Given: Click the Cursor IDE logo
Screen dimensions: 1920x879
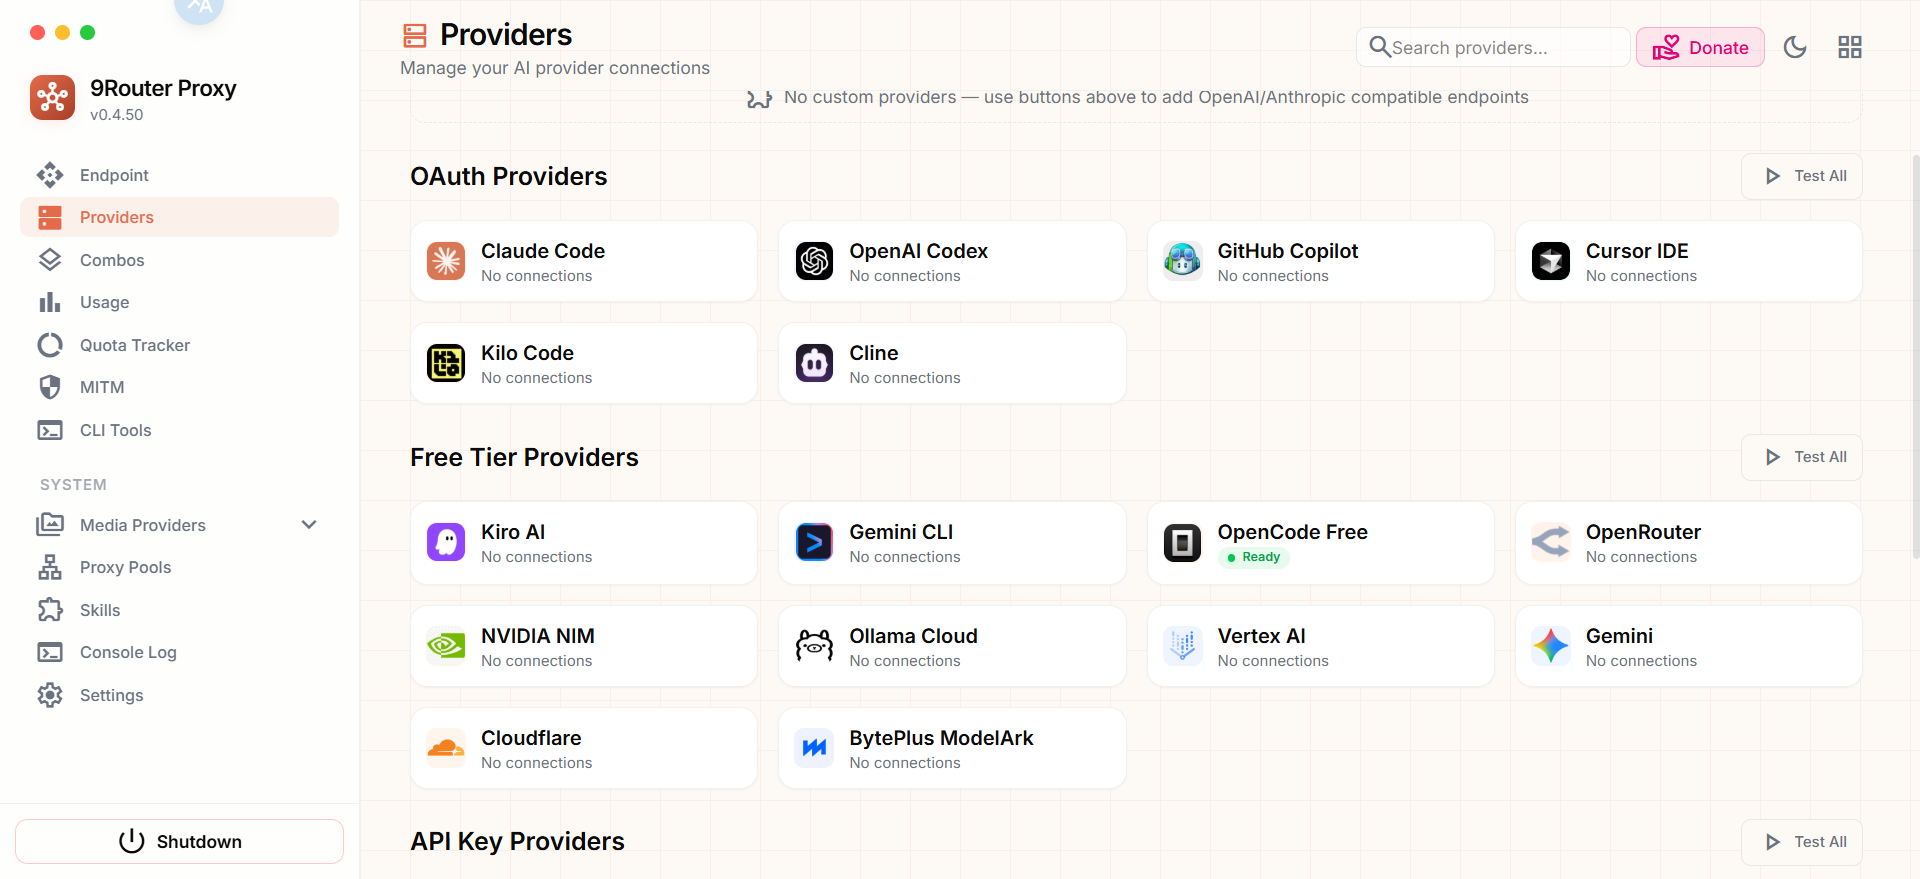Looking at the screenshot, I should 1551,261.
